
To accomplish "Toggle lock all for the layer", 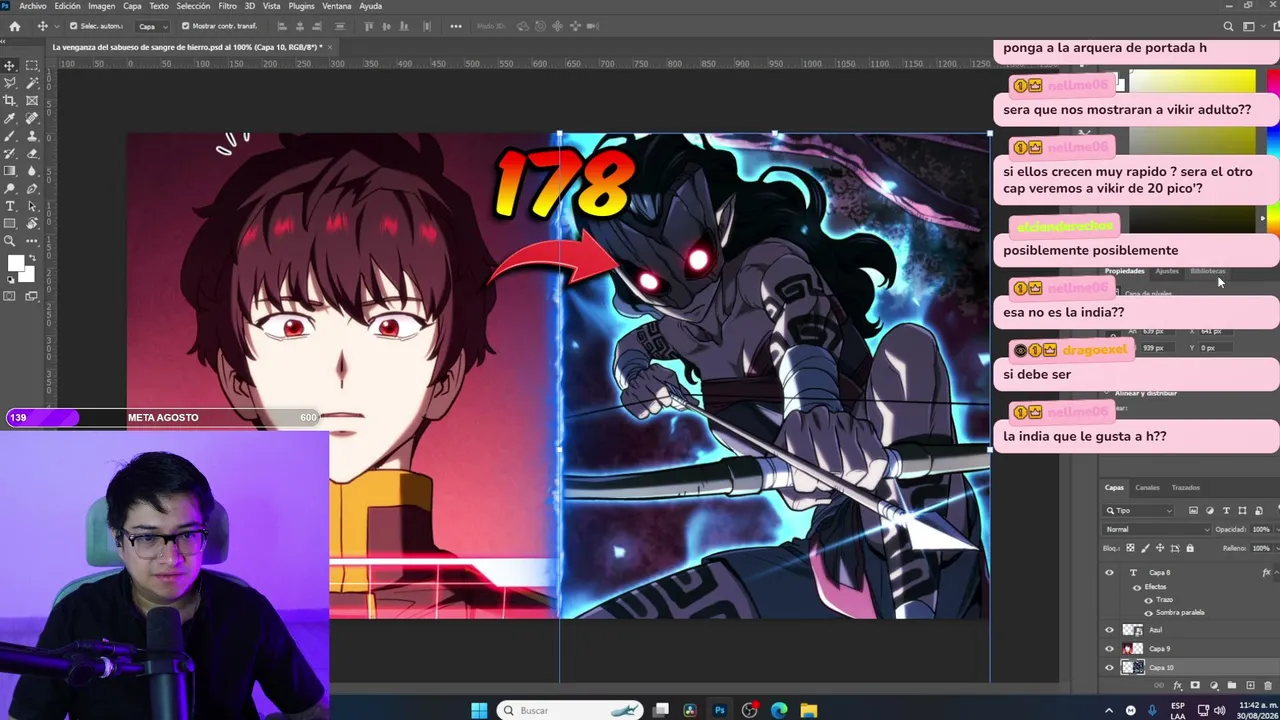I will pos(1190,548).
